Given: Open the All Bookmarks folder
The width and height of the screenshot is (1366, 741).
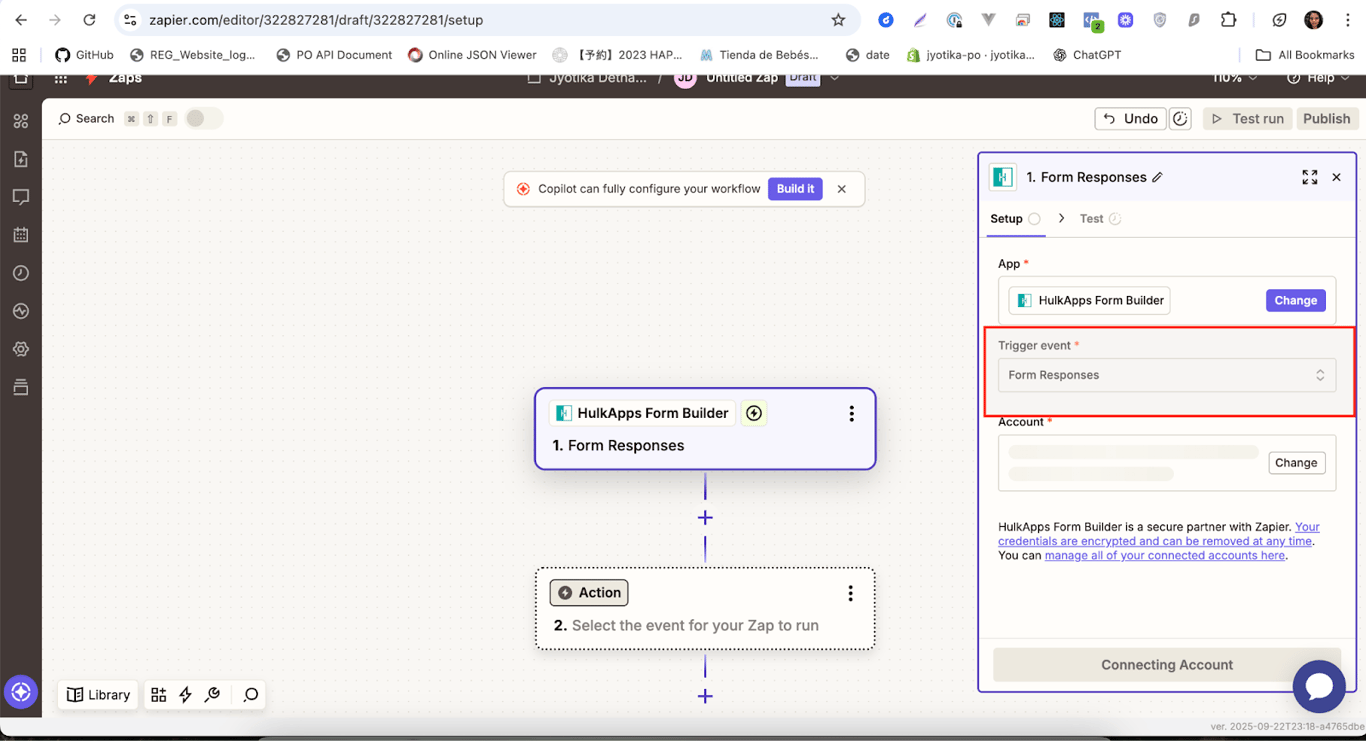Looking at the screenshot, I should pos(1305,55).
